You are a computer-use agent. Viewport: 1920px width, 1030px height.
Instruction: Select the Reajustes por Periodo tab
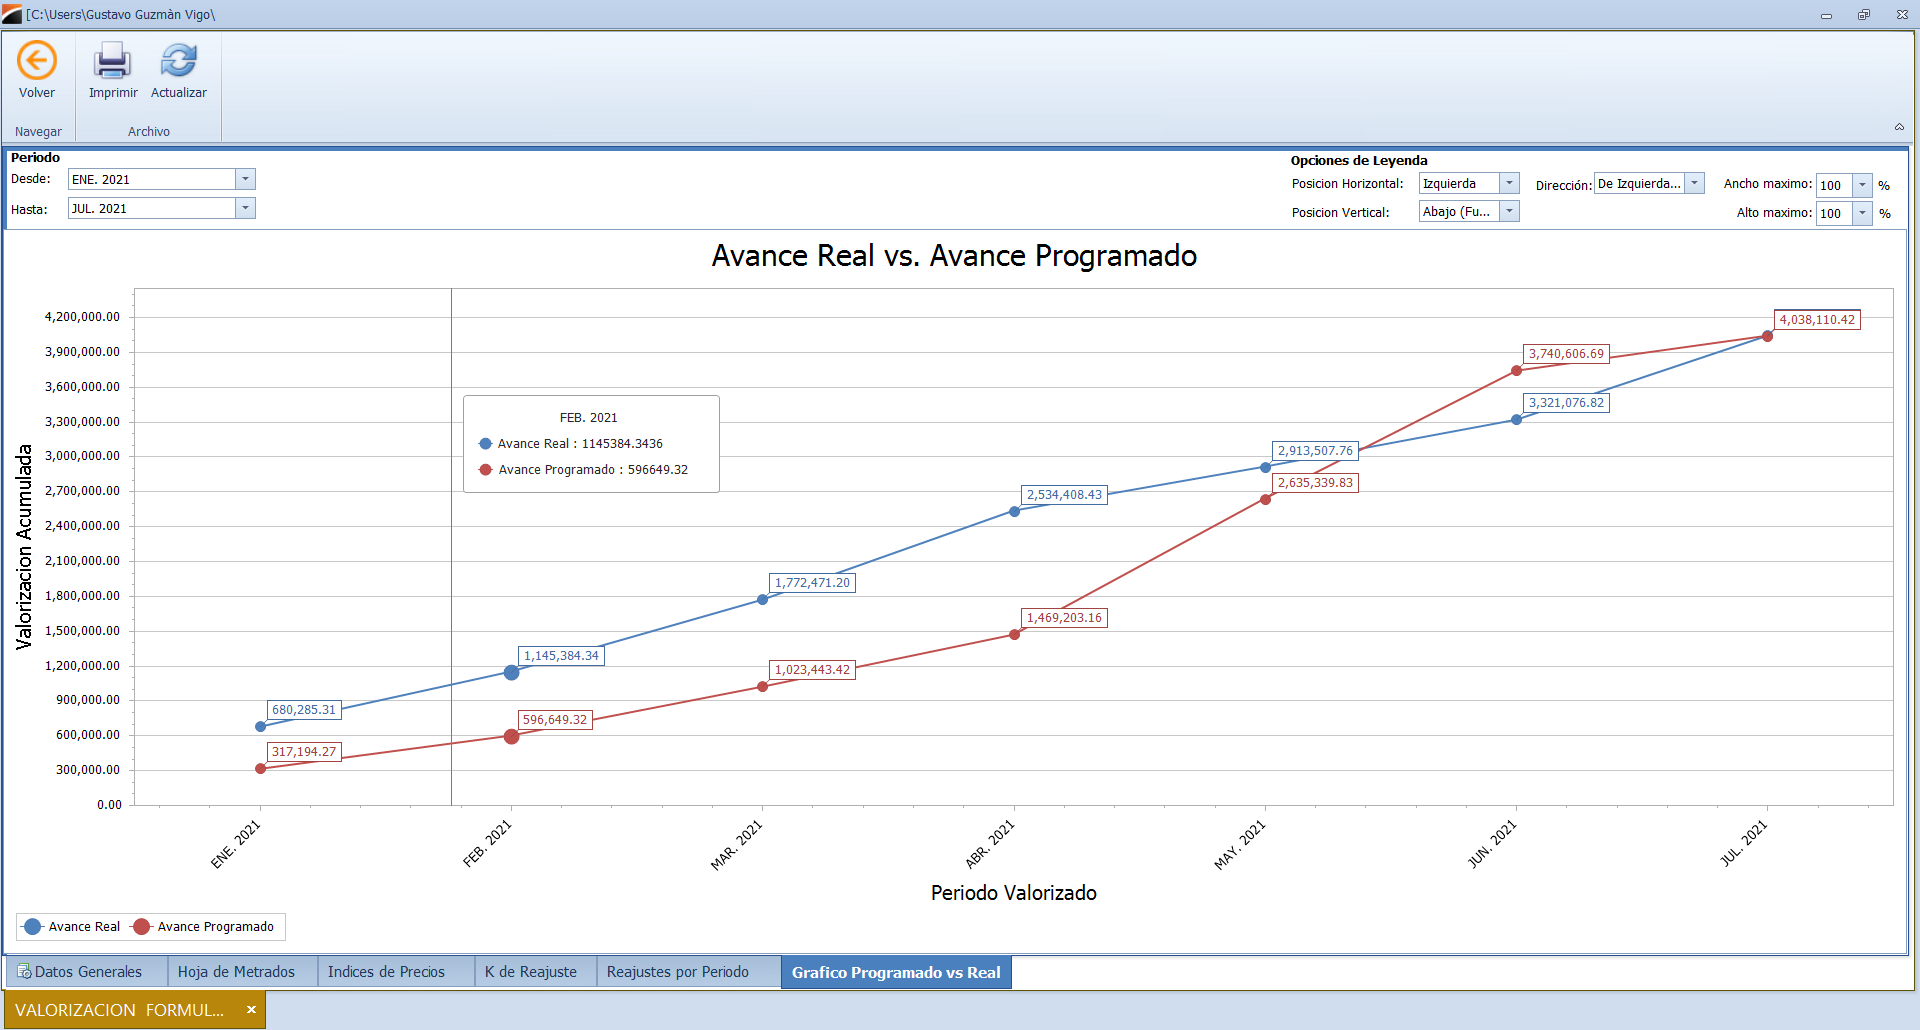pos(677,972)
